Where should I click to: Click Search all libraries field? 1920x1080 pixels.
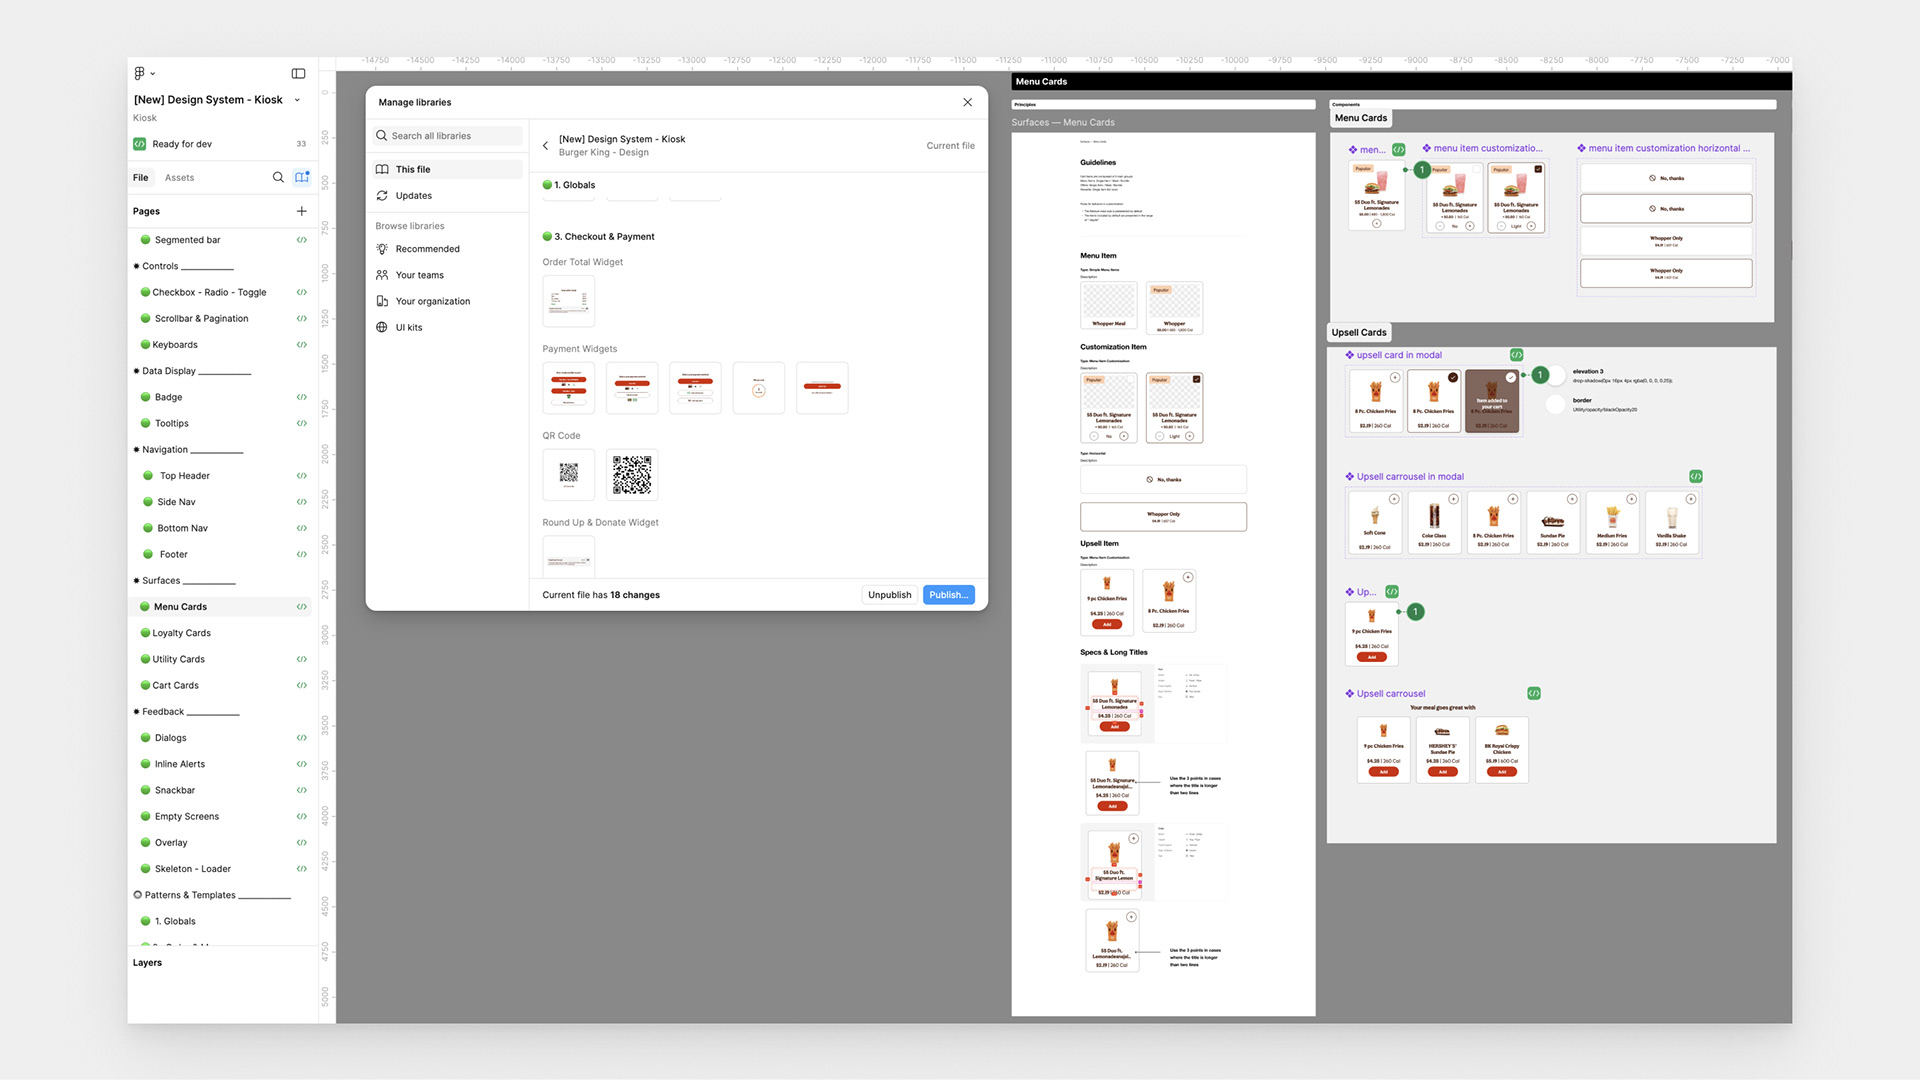click(448, 136)
